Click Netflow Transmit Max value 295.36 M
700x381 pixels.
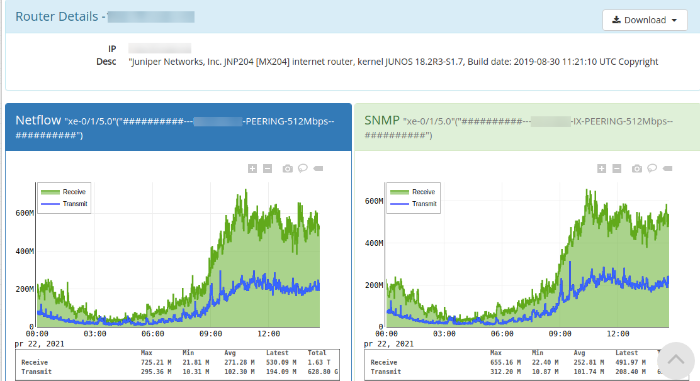pos(156,371)
